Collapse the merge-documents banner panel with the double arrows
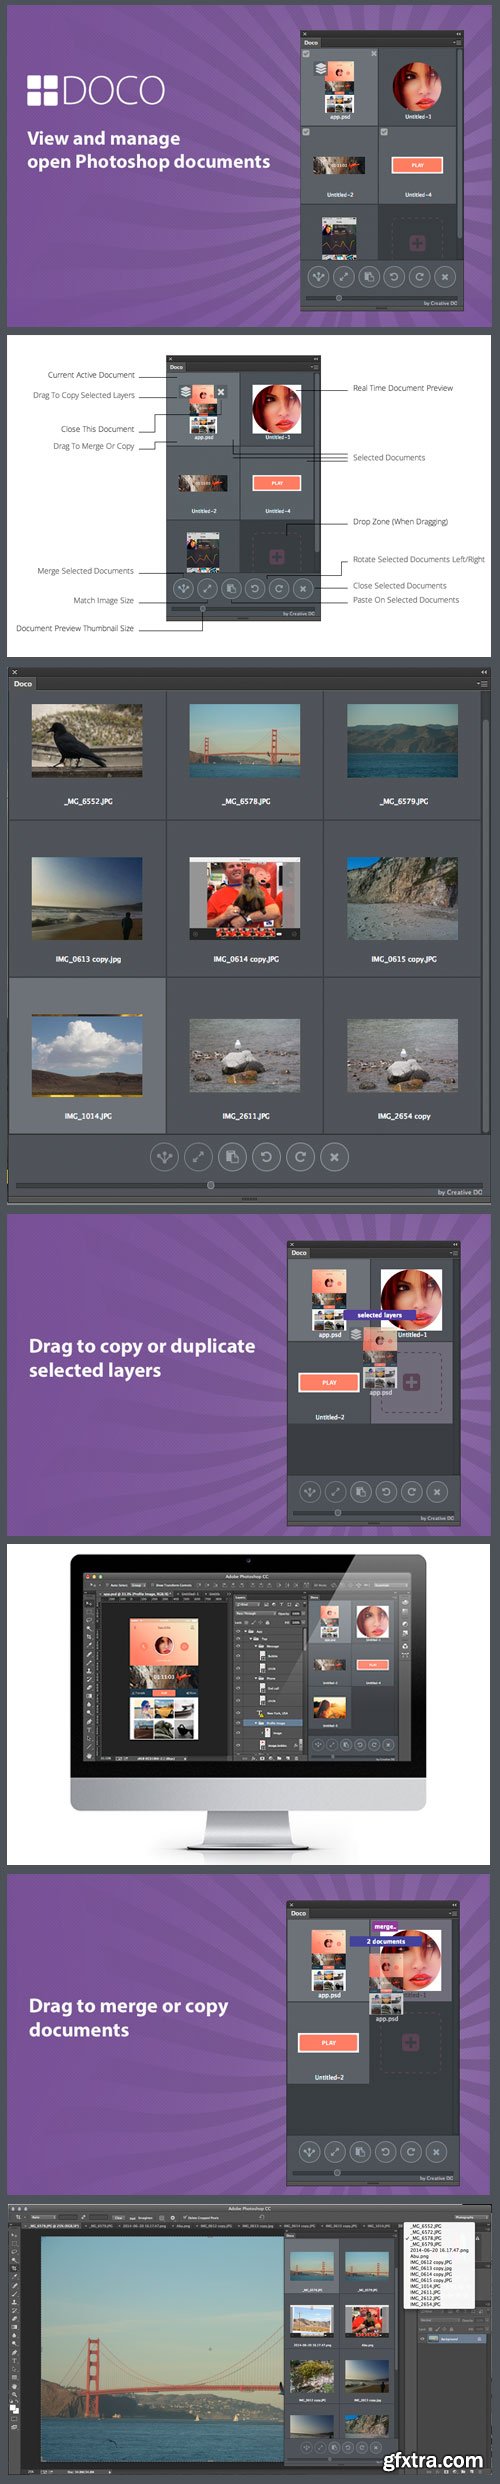The height and width of the screenshot is (2484, 500). pyautogui.click(x=456, y=1903)
